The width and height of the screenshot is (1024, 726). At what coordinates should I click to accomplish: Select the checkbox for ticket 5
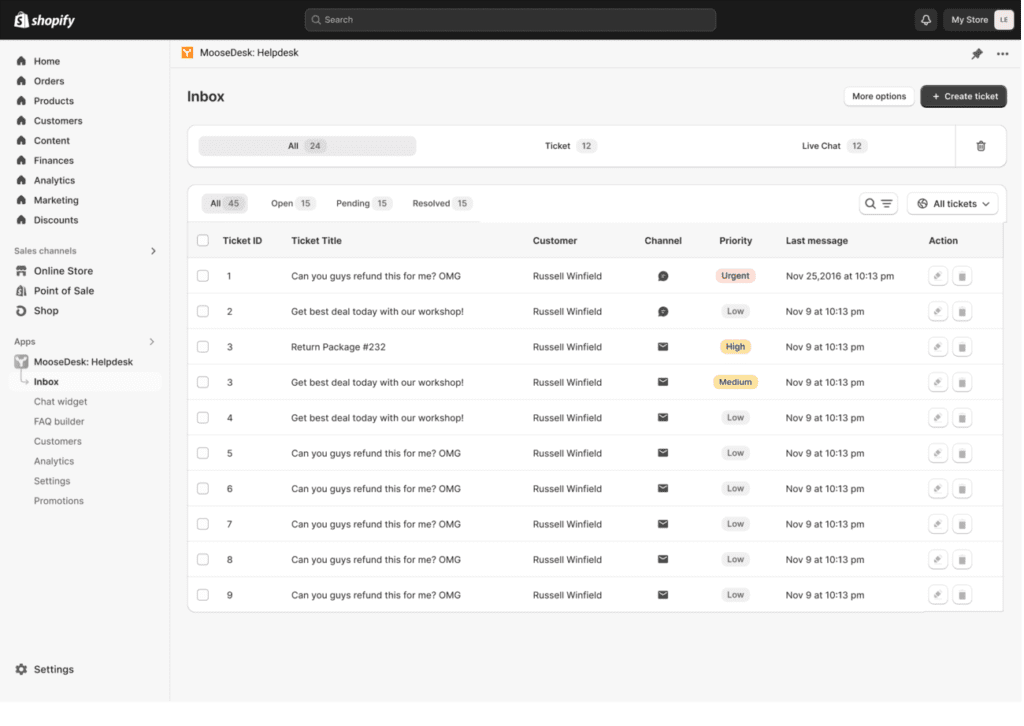pyautogui.click(x=203, y=453)
